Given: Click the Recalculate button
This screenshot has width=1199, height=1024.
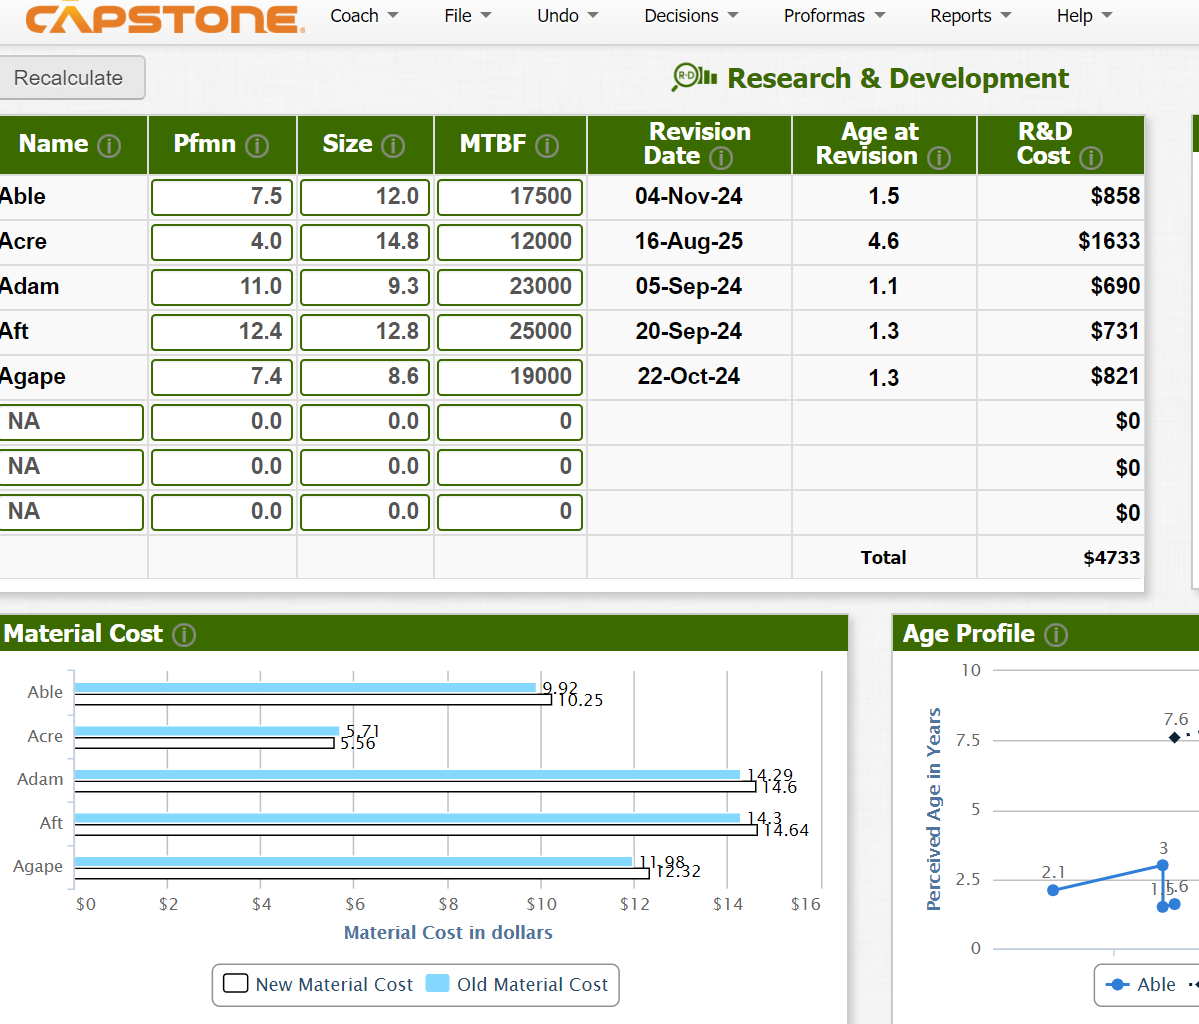Looking at the screenshot, I should pos(69,78).
